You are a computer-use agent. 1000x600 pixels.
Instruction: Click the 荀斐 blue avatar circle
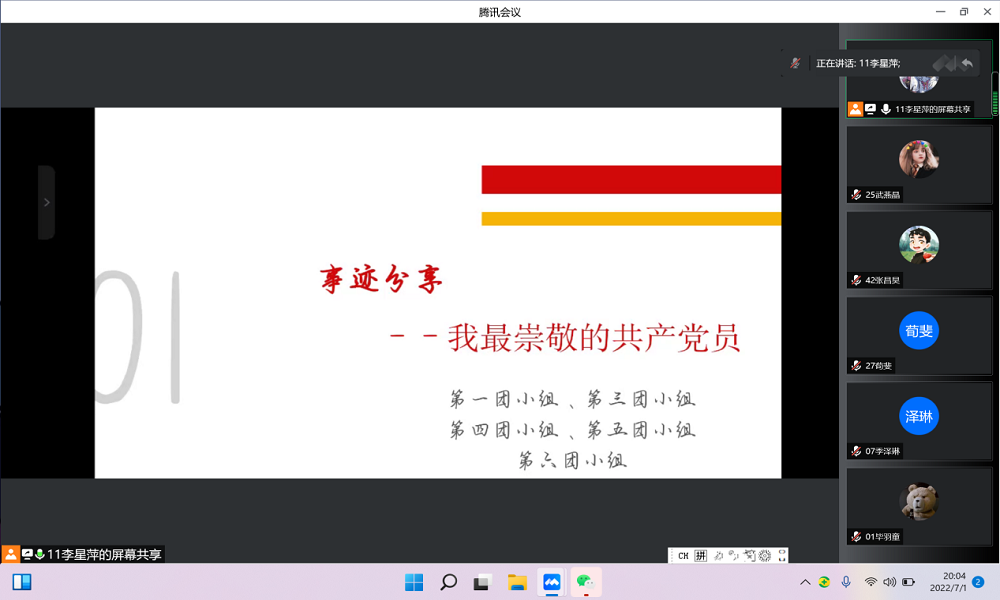point(919,331)
